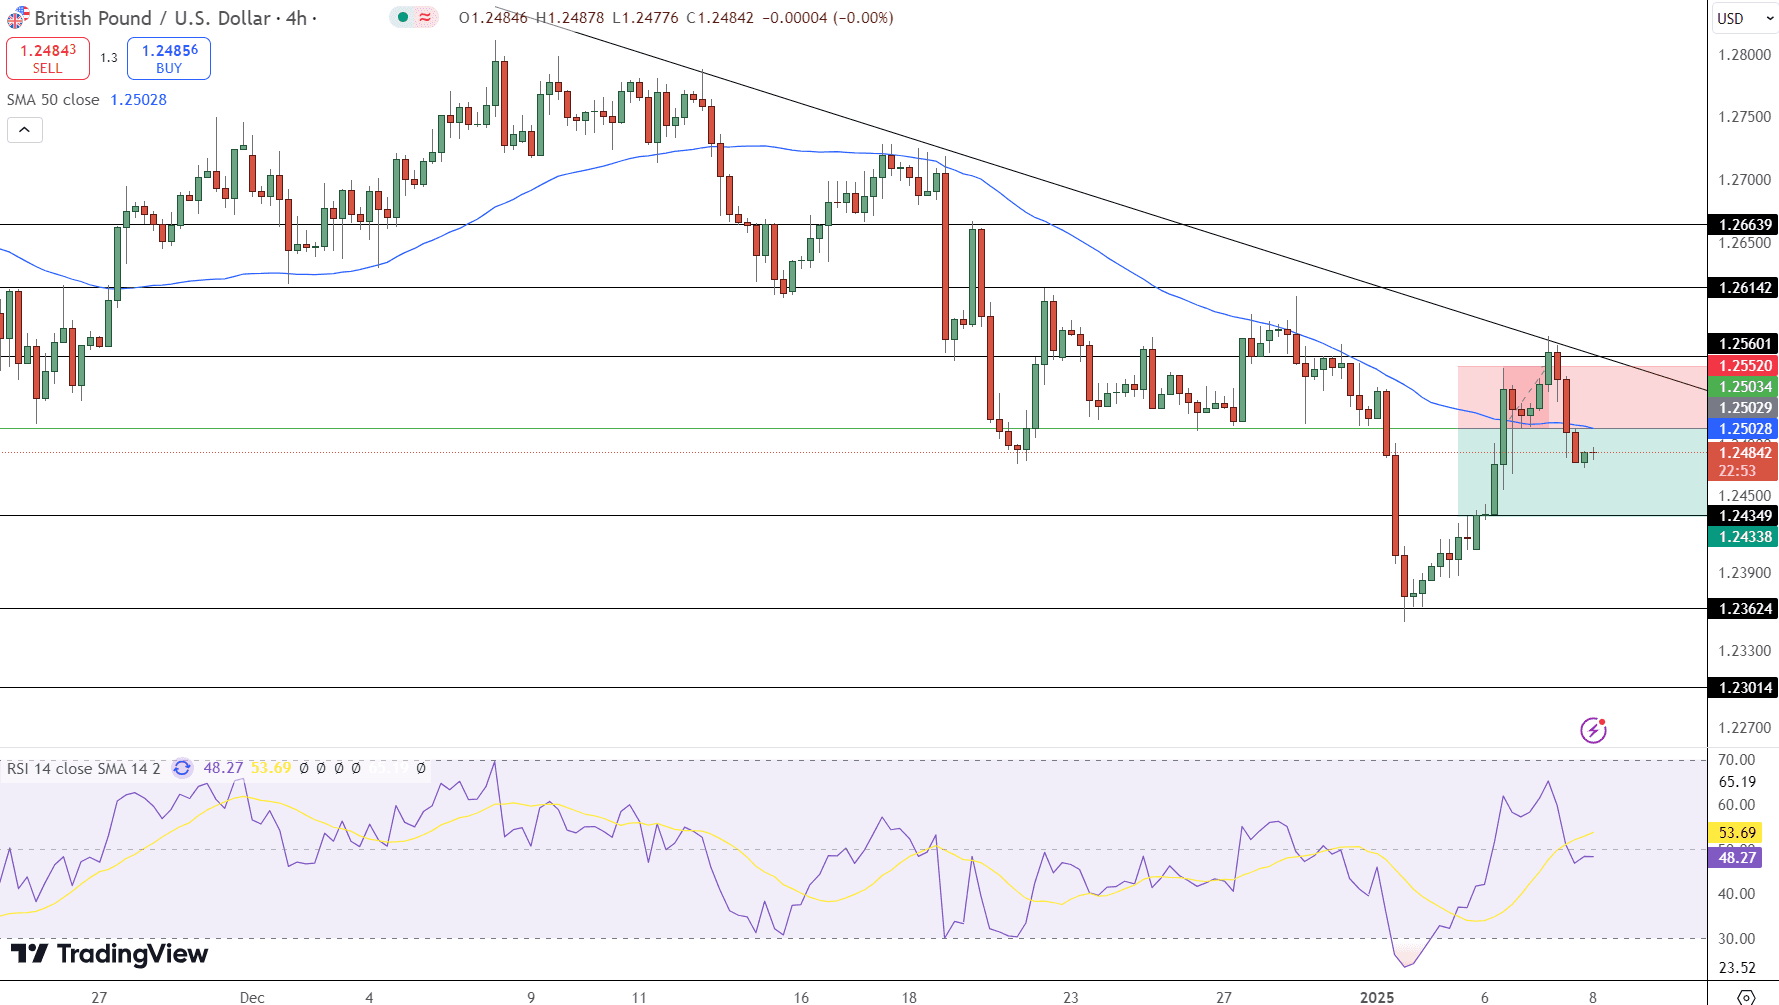The width and height of the screenshot is (1779, 1005).
Task: Click the green 1.24338 target price label
Action: pyautogui.click(x=1745, y=536)
